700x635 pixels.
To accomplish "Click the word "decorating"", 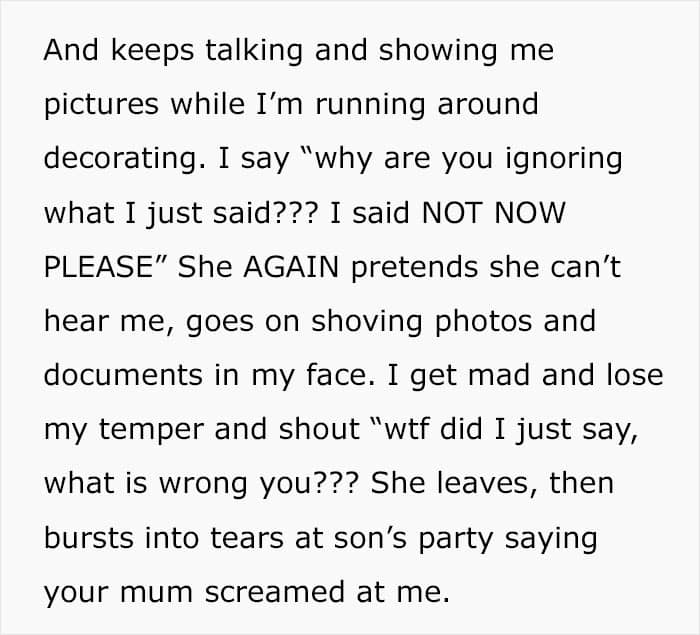I will [119, 159].
